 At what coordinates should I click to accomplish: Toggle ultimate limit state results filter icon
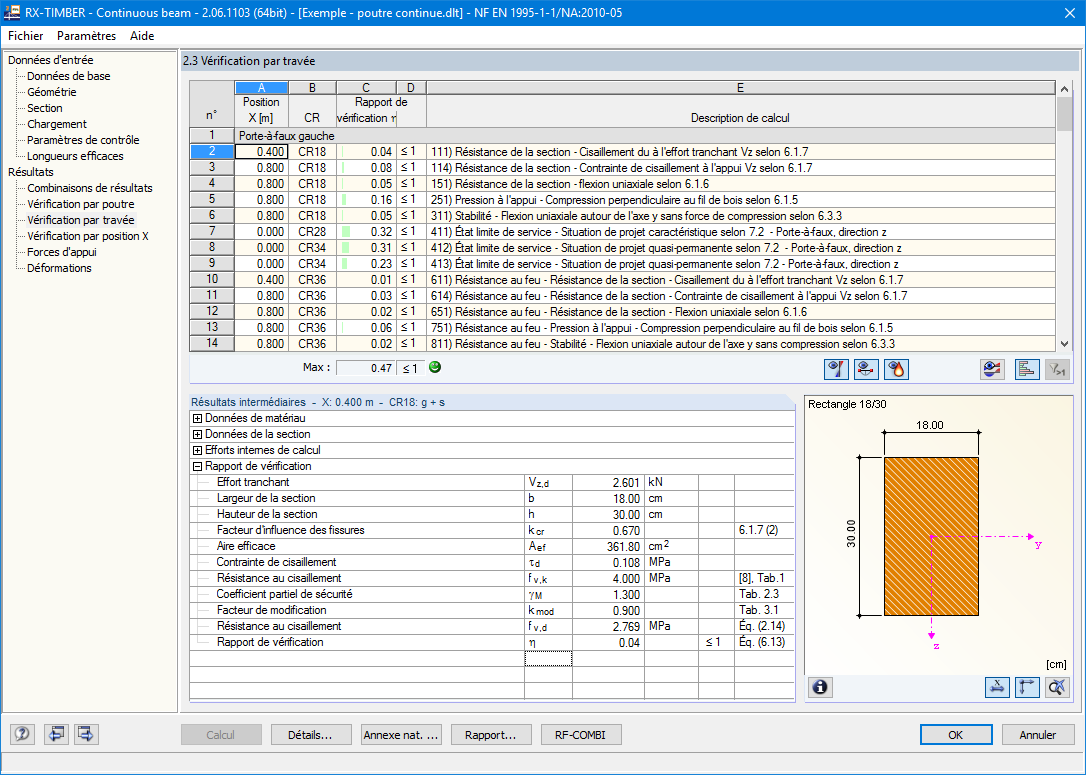tap(836, 370)
